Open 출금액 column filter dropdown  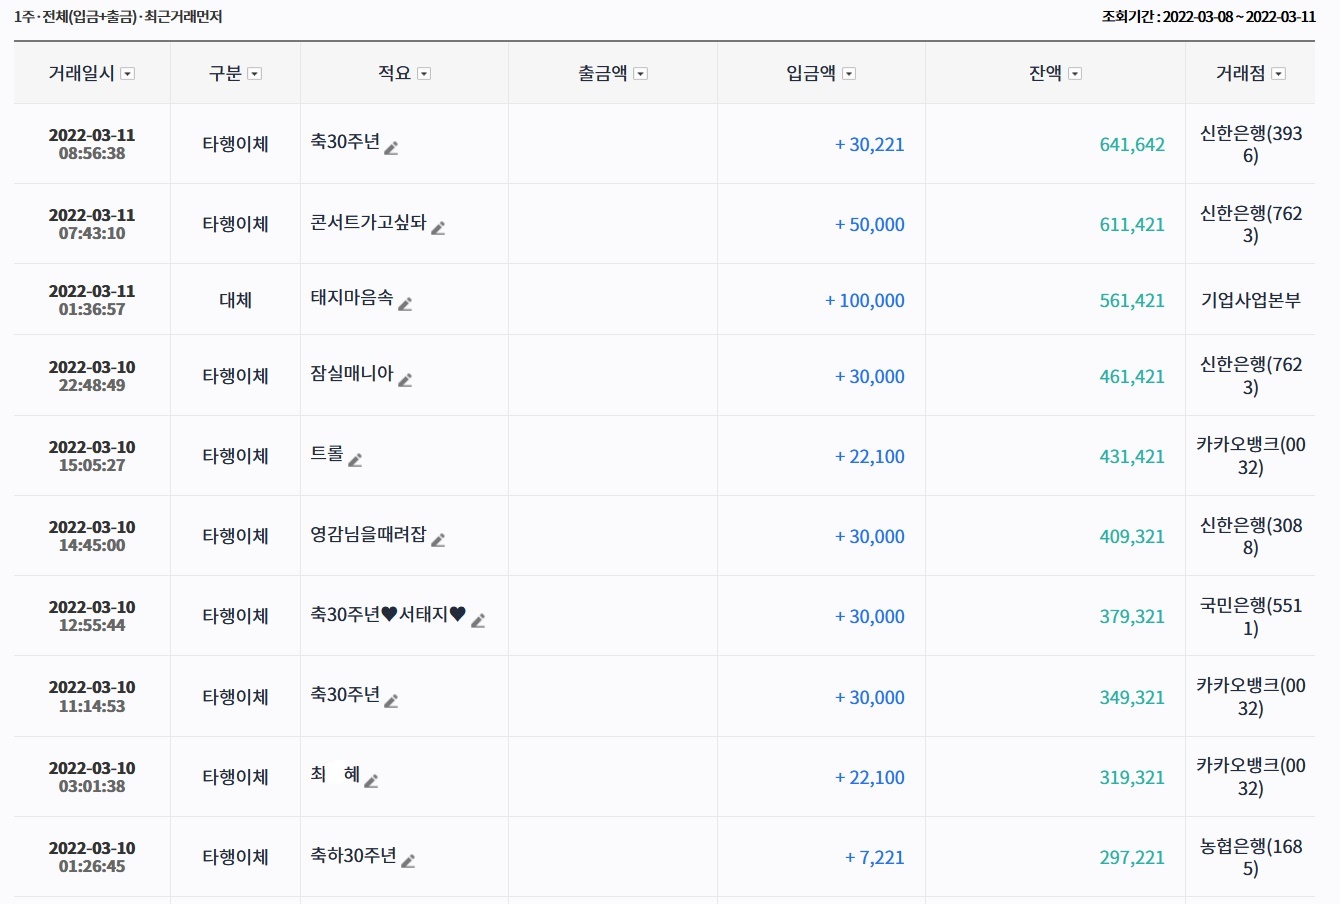click(641, 74)
